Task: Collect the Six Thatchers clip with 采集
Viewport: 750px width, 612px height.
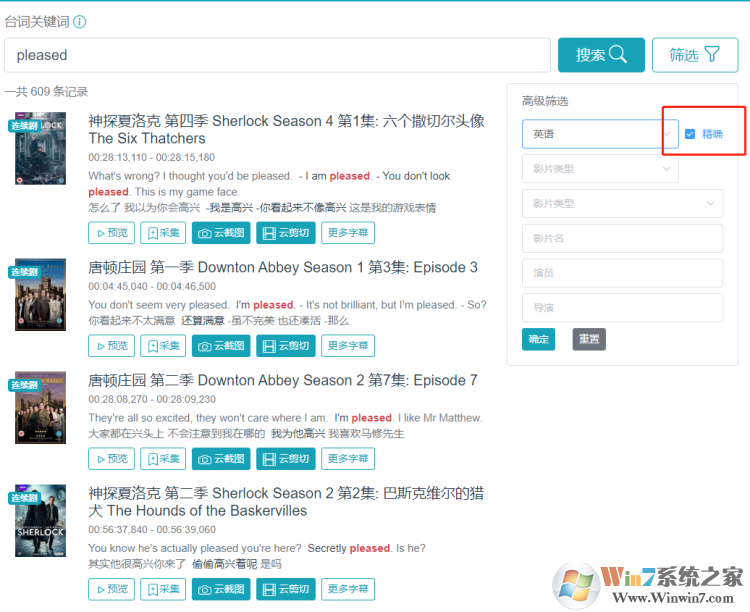Action: [163, 233]
